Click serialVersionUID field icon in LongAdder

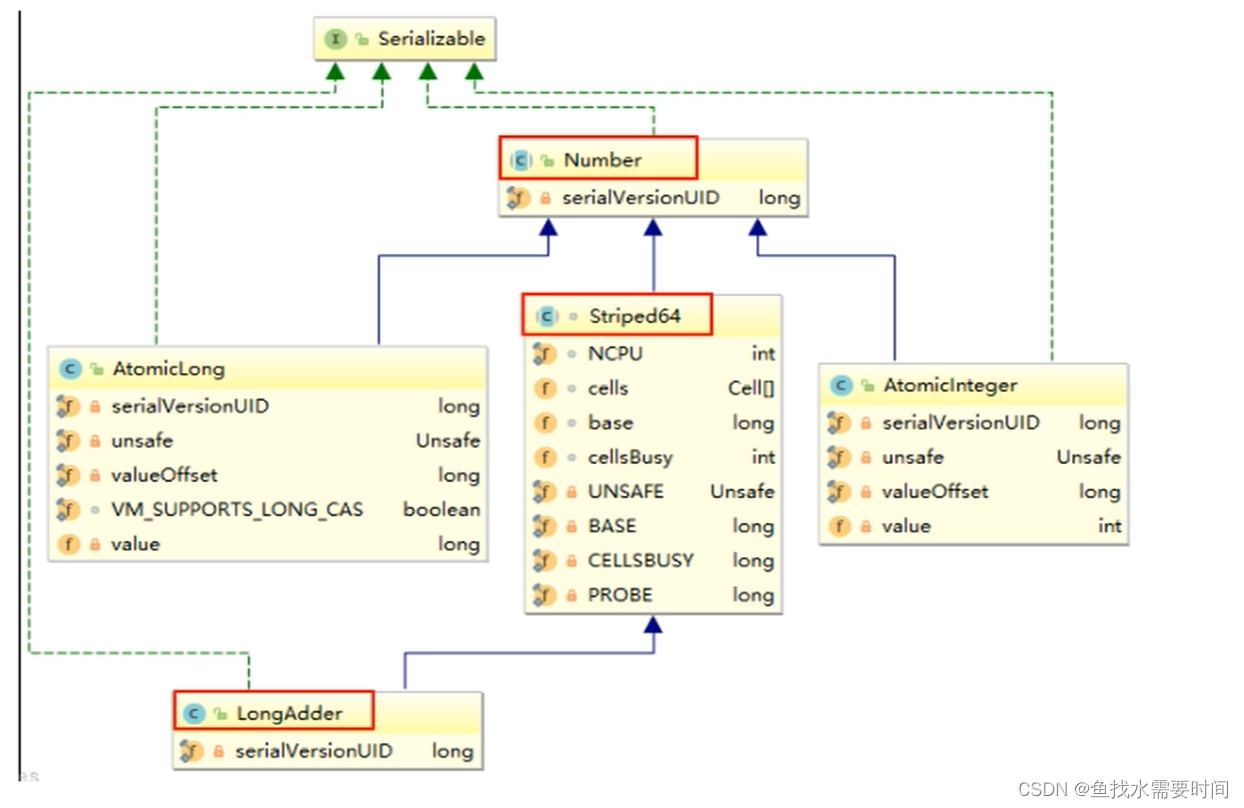pos(192,751)
